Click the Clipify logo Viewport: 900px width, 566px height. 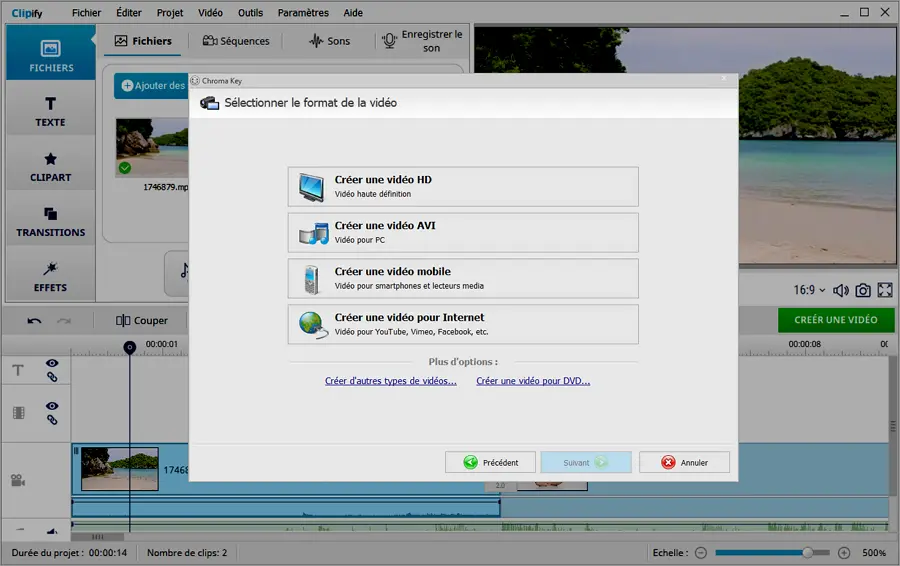[26, 13]
